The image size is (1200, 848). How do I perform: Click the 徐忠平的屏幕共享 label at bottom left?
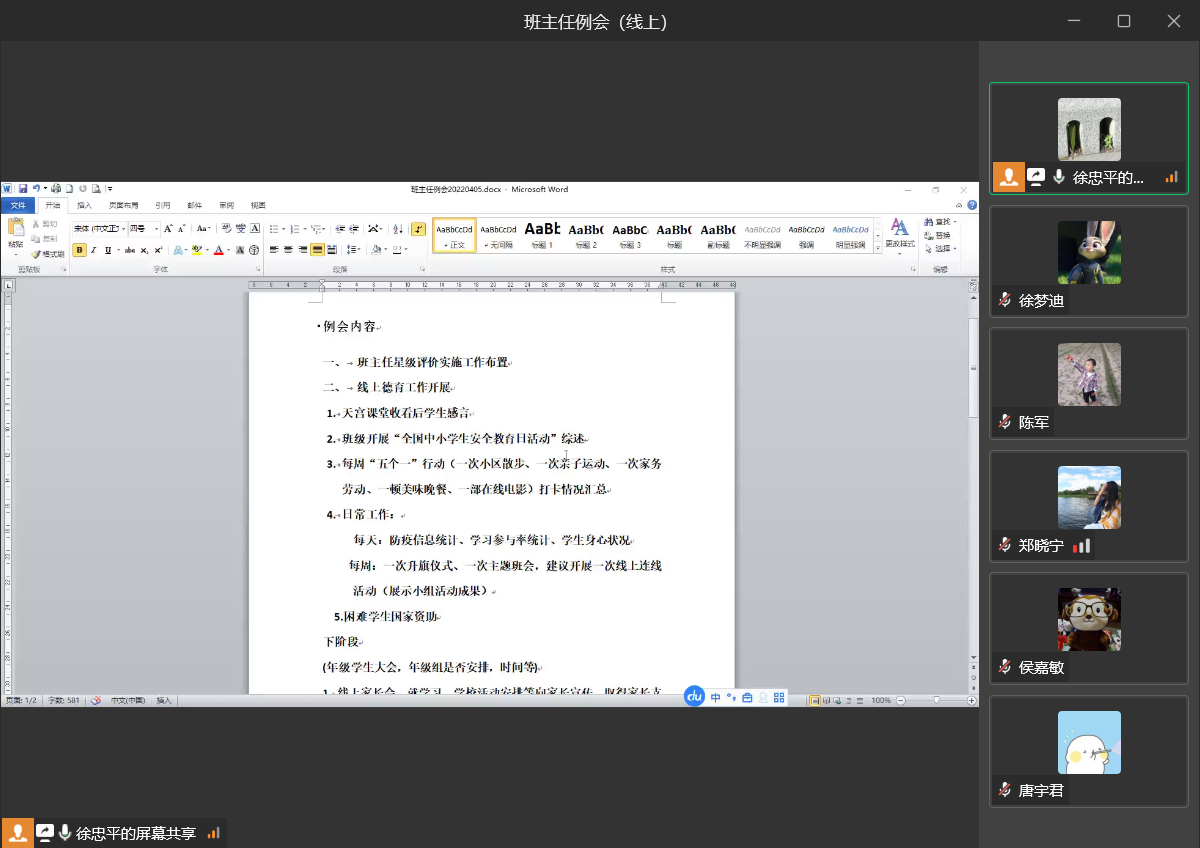click(135, 833)
